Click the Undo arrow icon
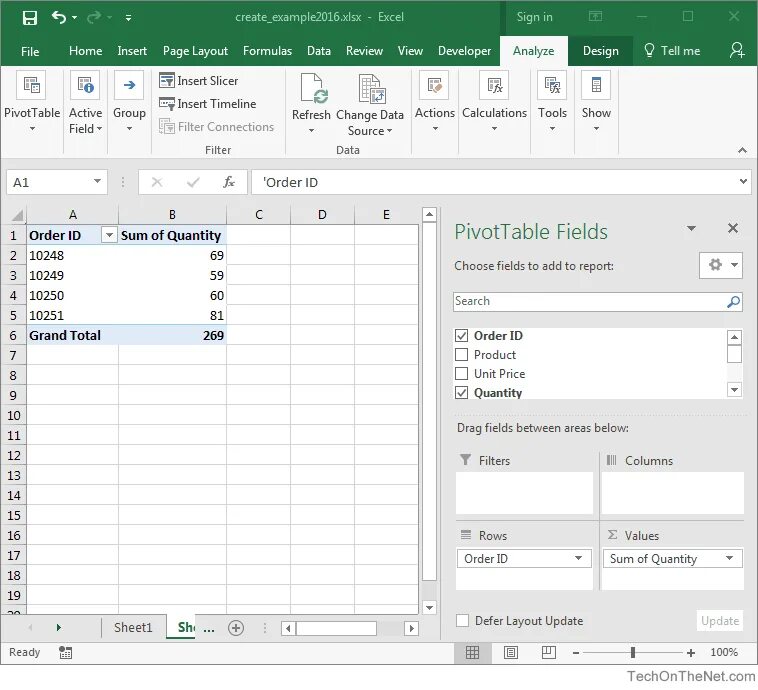Image resolution: width=758 pixels, height=690 pixels. (x=59, y=18)
